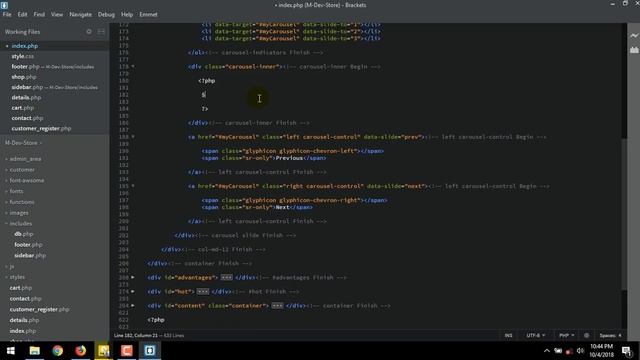
Task: Click Brackets app icon in title bar
Action: [x=4, y=5]
